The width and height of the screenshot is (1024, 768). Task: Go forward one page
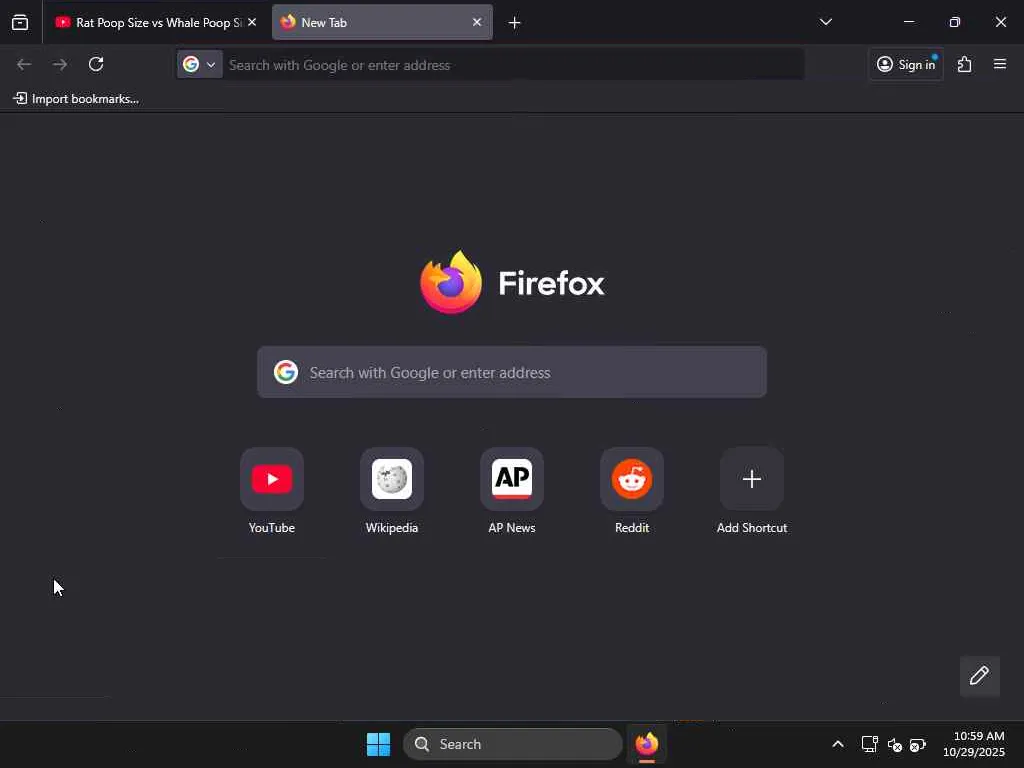click(60, 64)
